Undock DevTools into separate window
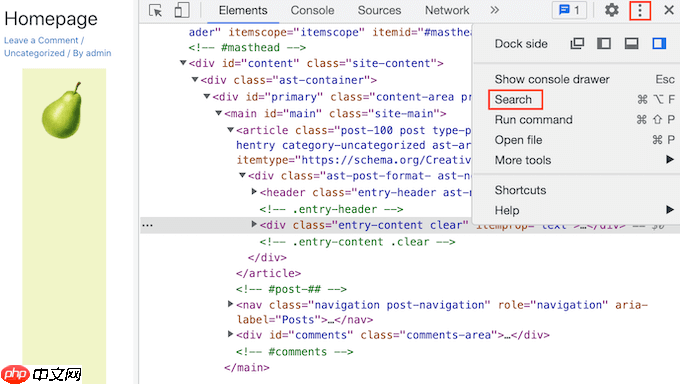This screenshot has width=680, height=384. [x=577, y=43]
